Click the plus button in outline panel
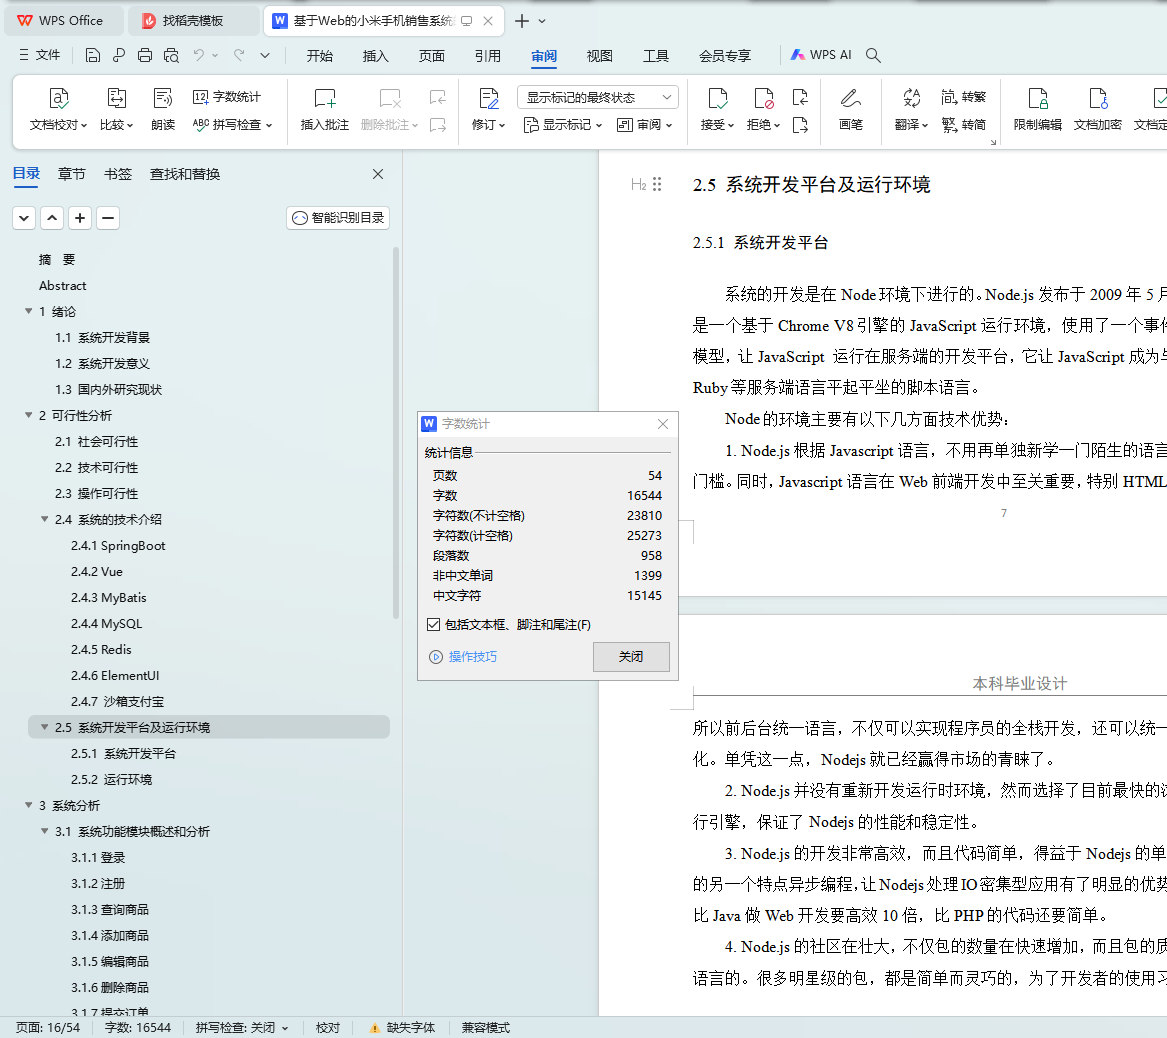 [x=80, y=218]
